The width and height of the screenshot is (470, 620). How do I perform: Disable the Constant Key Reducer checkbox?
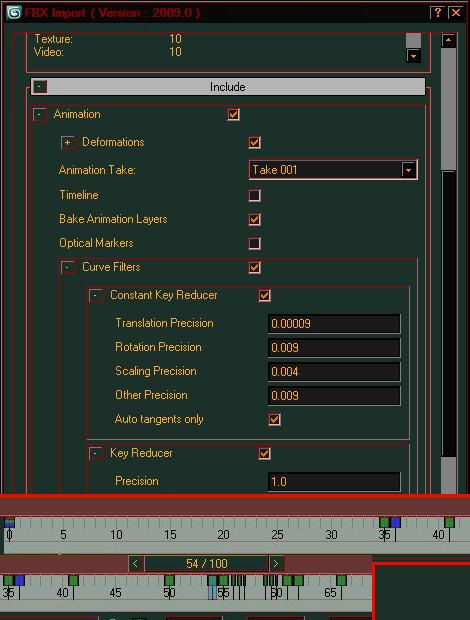(x=264, y=295)
